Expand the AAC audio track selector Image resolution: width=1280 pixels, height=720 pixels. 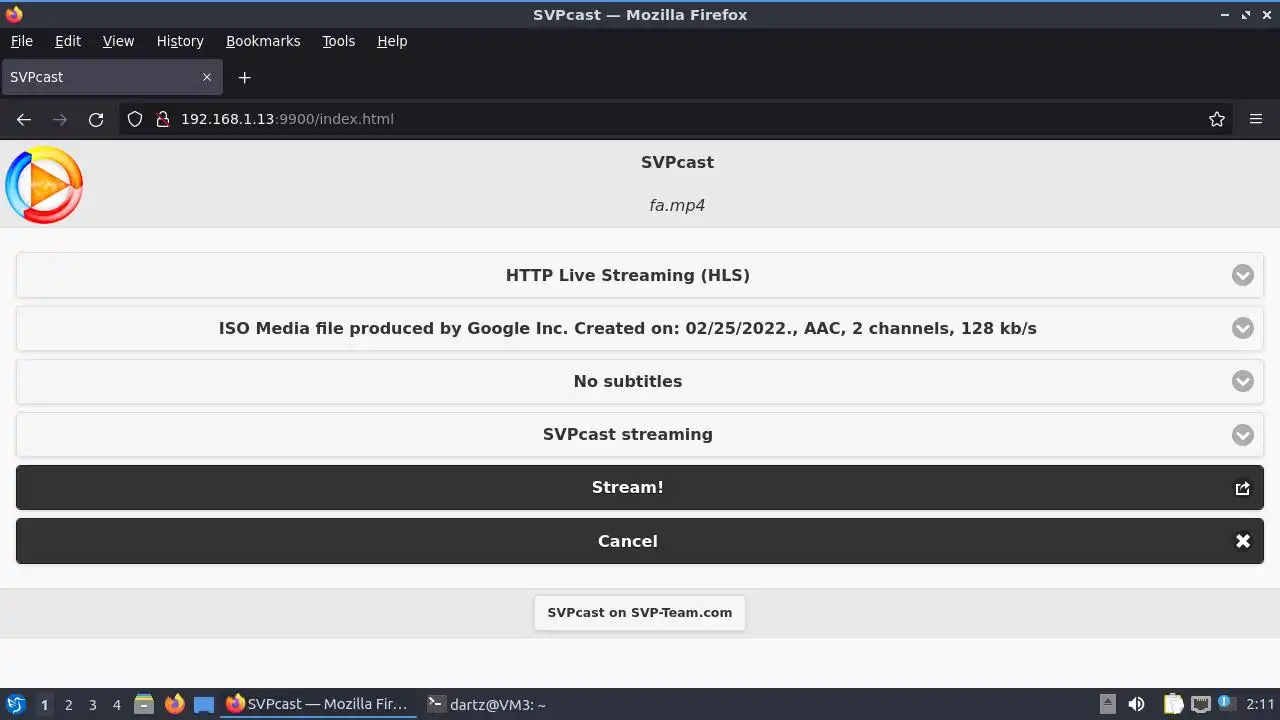point(640,328)
